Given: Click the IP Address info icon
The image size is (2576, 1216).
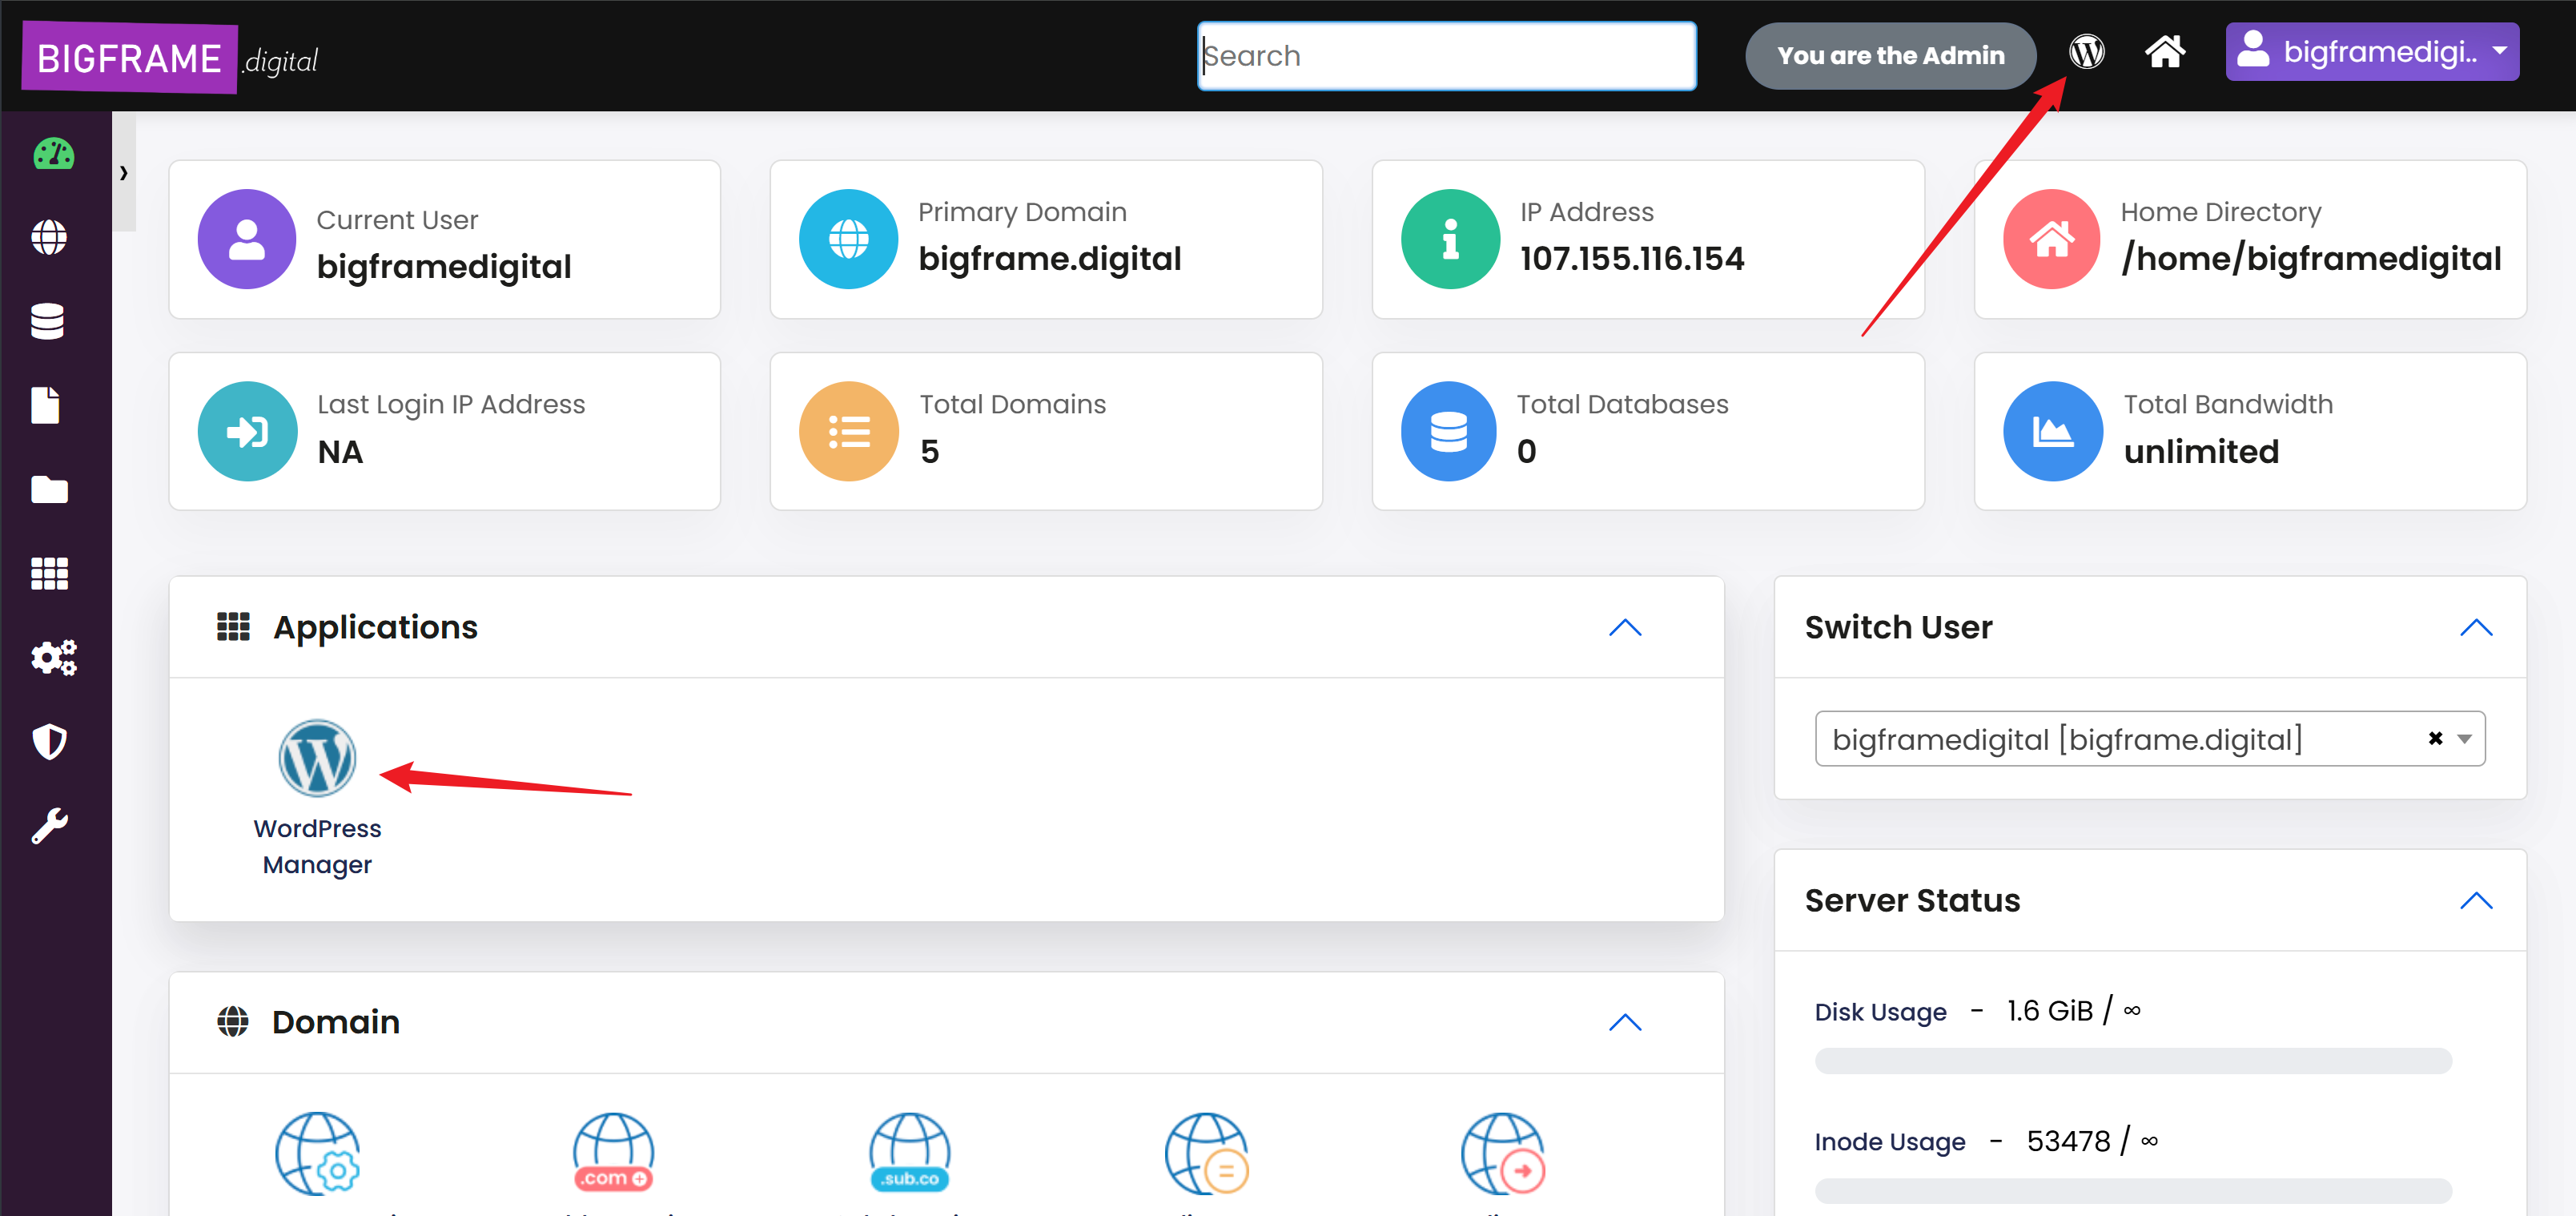Looking at the screenshot, I should click(x=1450, y=239).
